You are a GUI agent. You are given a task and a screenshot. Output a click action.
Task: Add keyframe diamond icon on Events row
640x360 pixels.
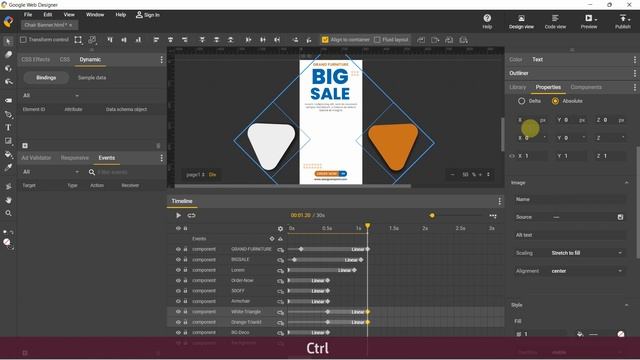pyautogui.click(x=272, y=239)
